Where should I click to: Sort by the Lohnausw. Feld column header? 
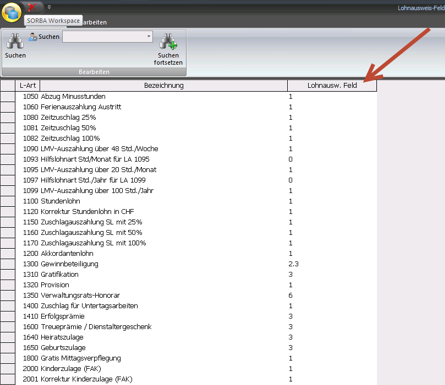click(x=332, y=85)
